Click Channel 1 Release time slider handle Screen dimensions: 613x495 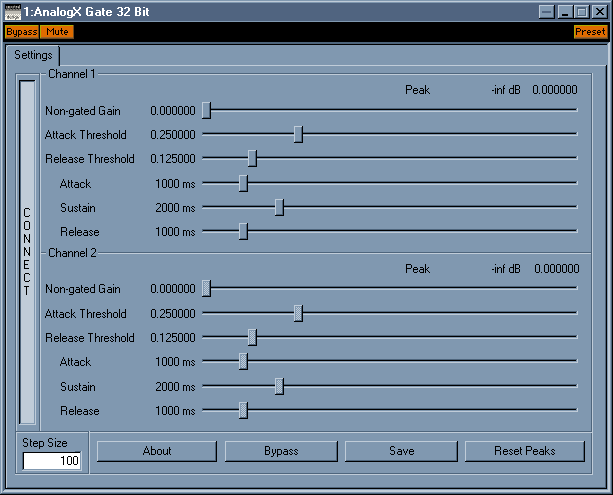[243, 231]
